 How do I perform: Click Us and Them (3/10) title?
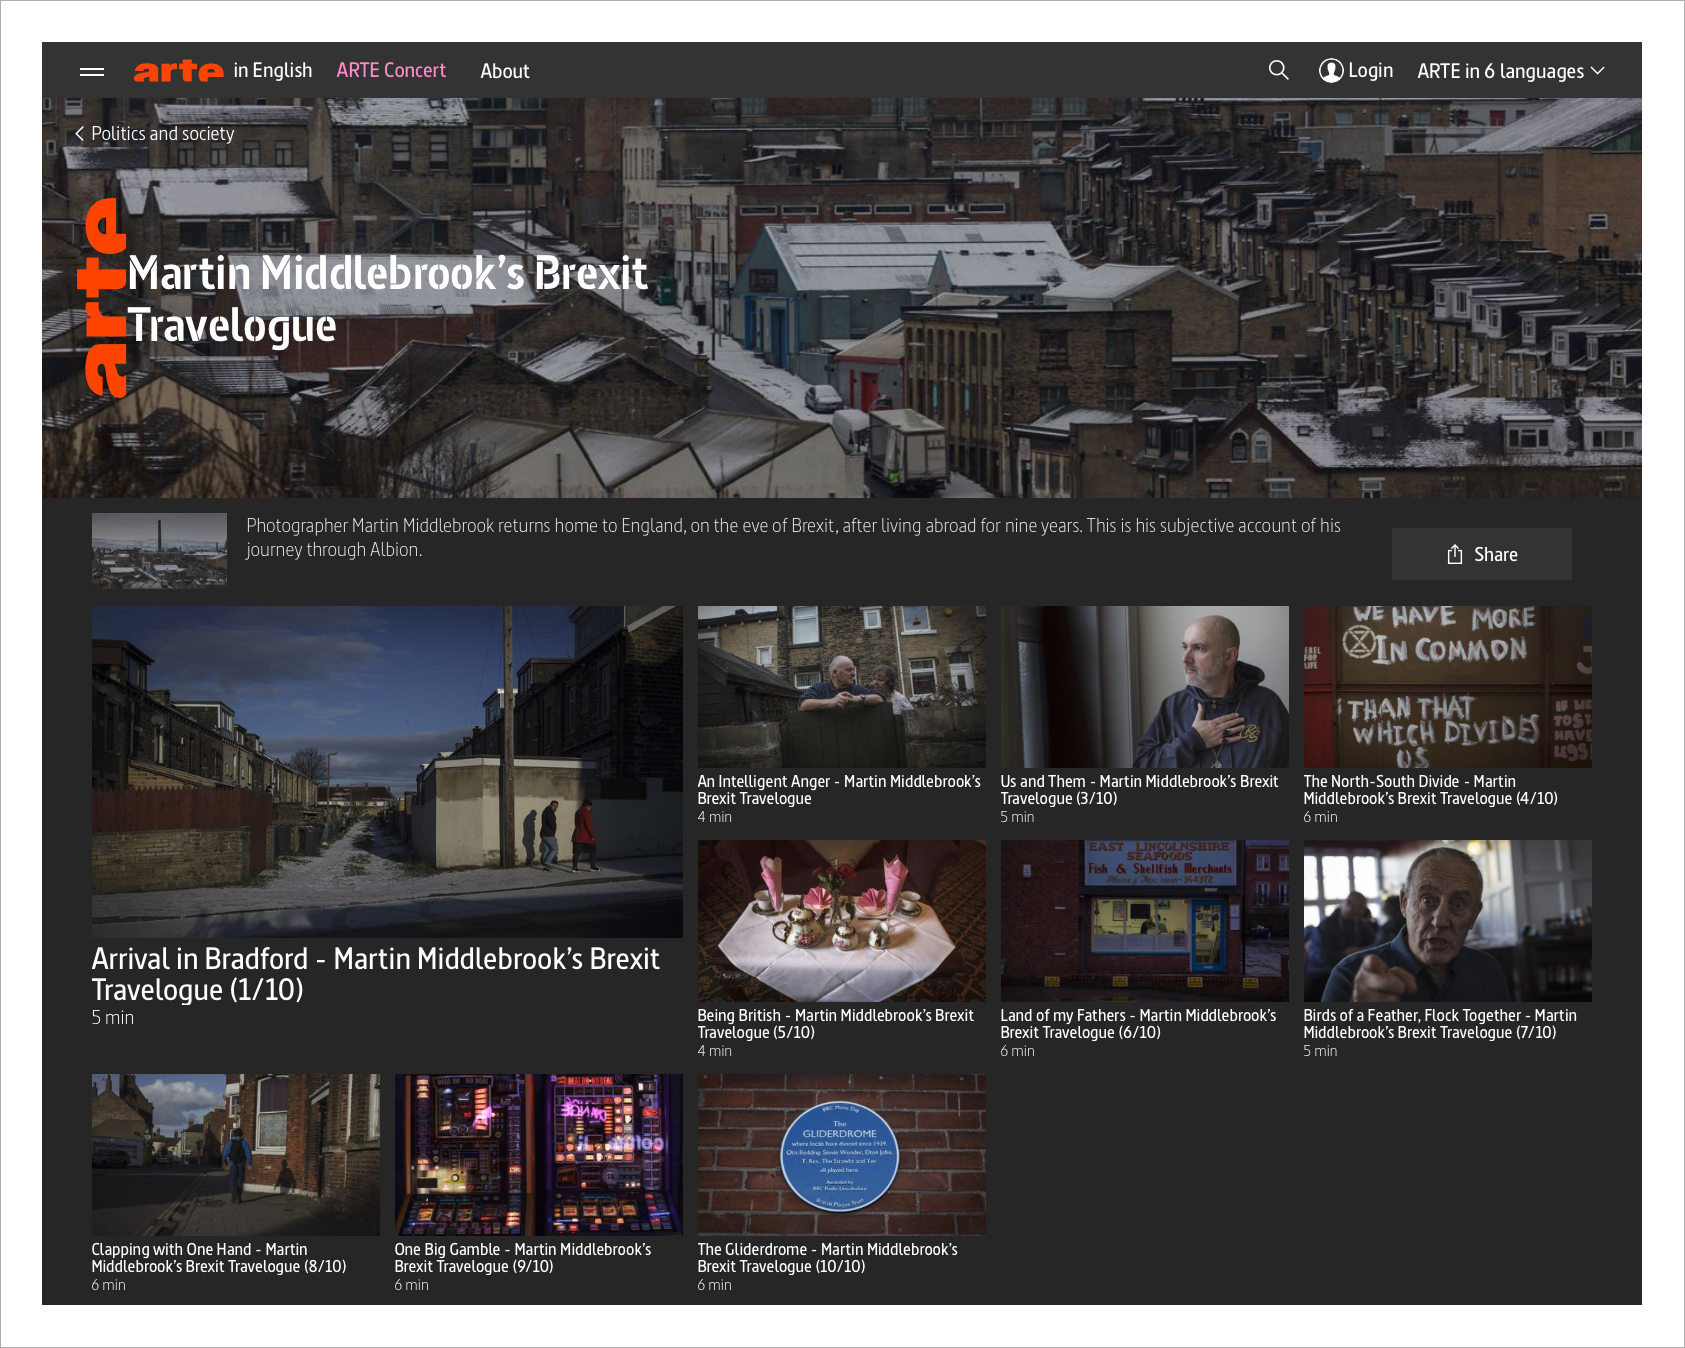click(1139, 790)
